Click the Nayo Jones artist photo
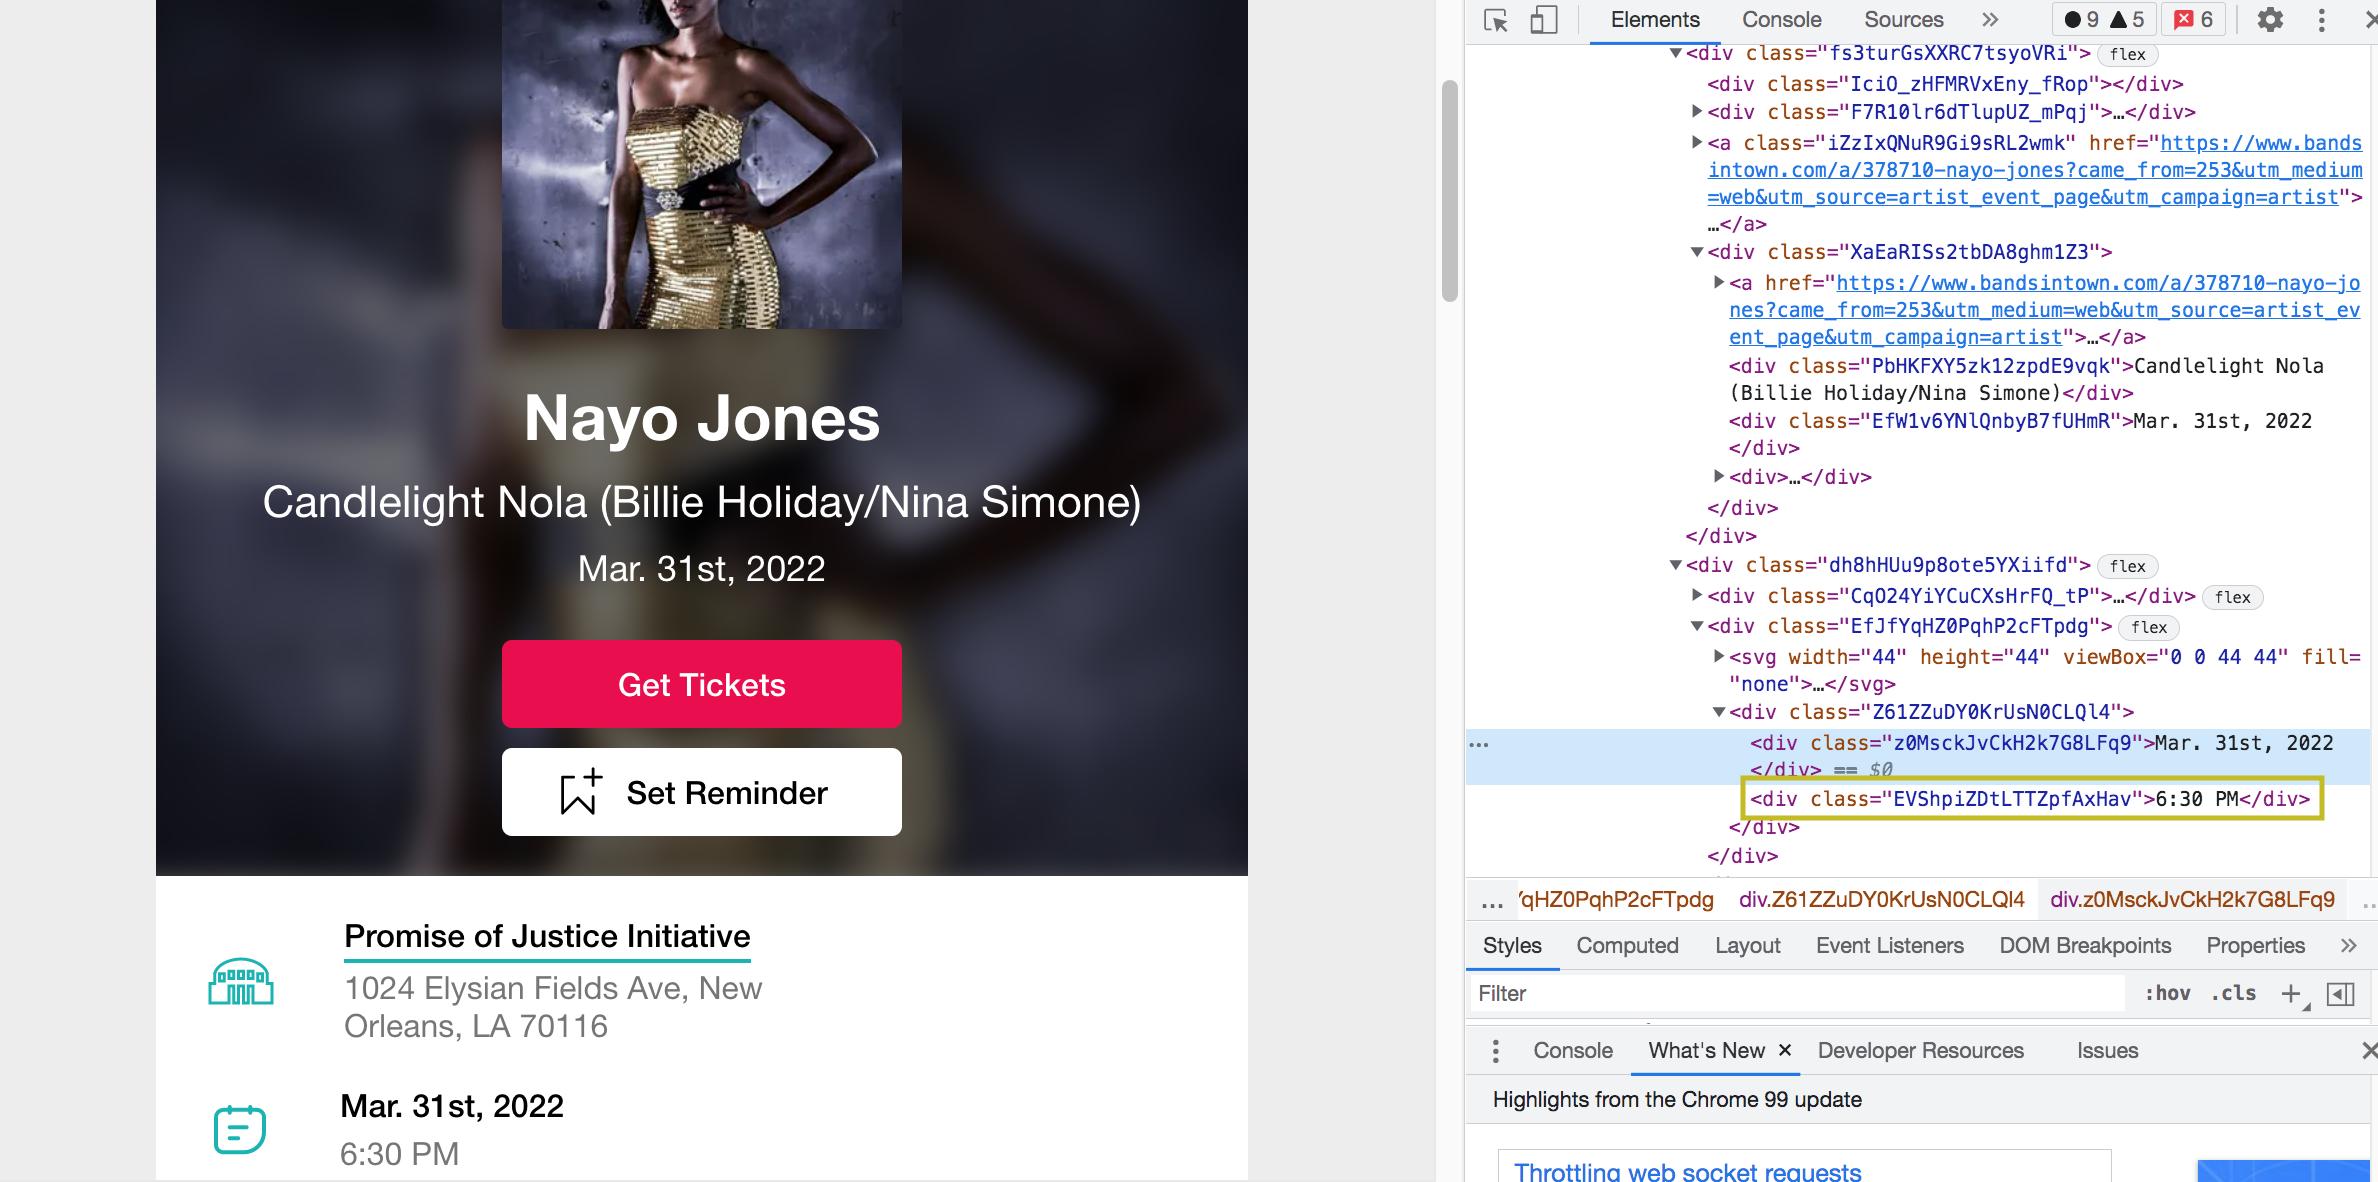 coord(701,164)
